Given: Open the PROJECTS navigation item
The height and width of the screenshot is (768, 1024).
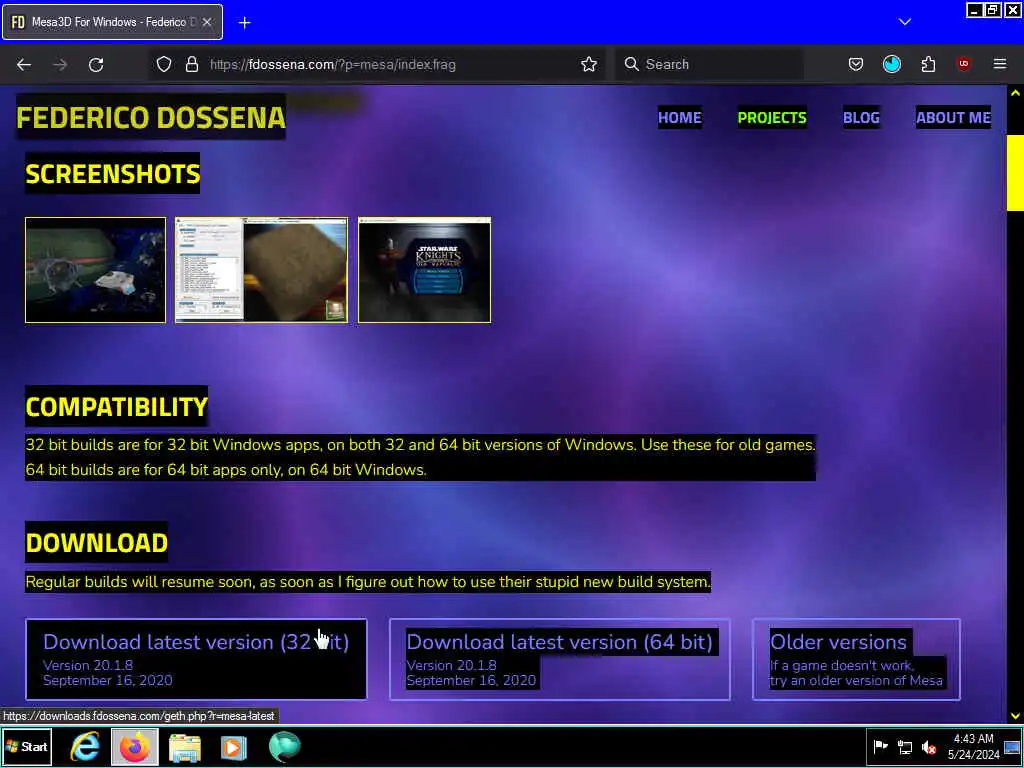Looking at the screenshot, I should pos(772,118).
